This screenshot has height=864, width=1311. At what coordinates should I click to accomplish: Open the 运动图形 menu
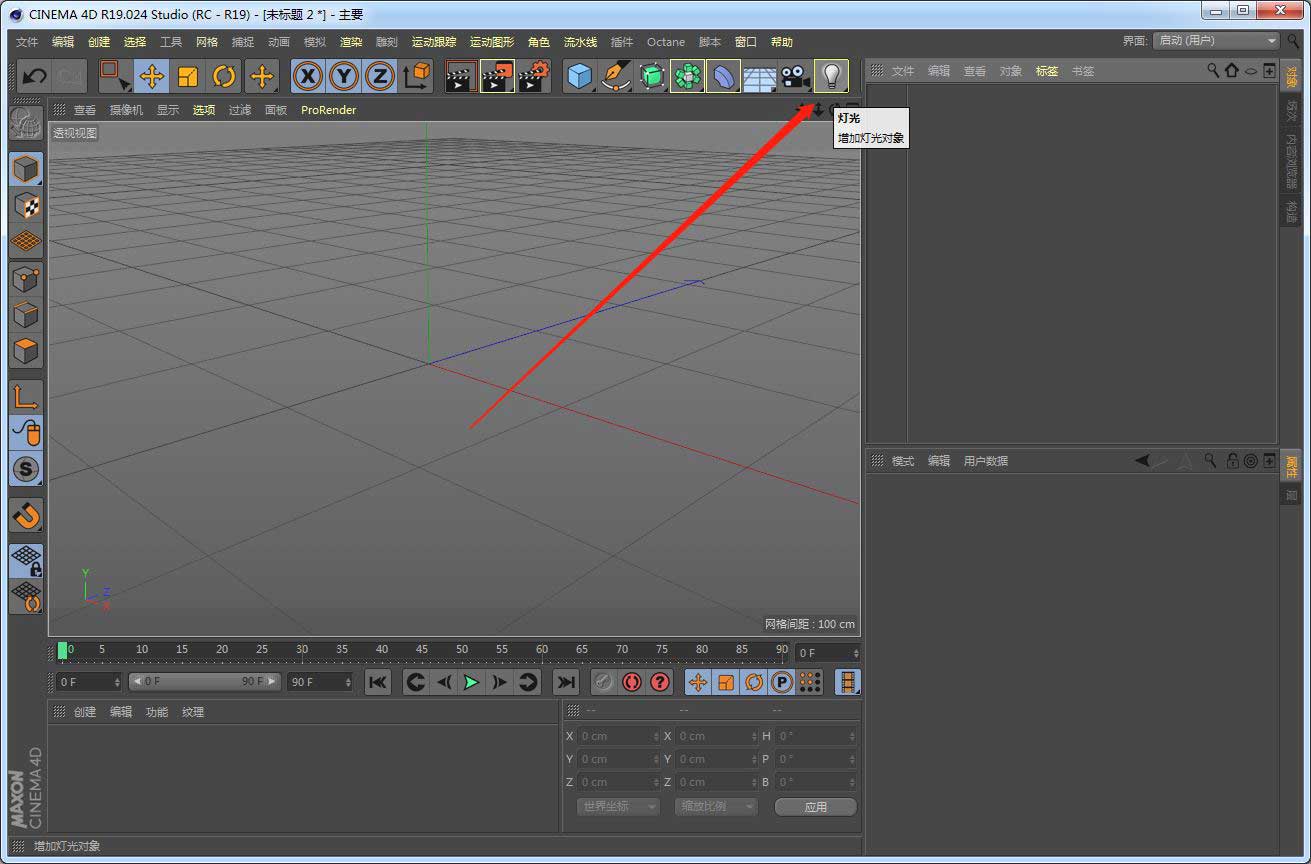click(x=492, y=42)
